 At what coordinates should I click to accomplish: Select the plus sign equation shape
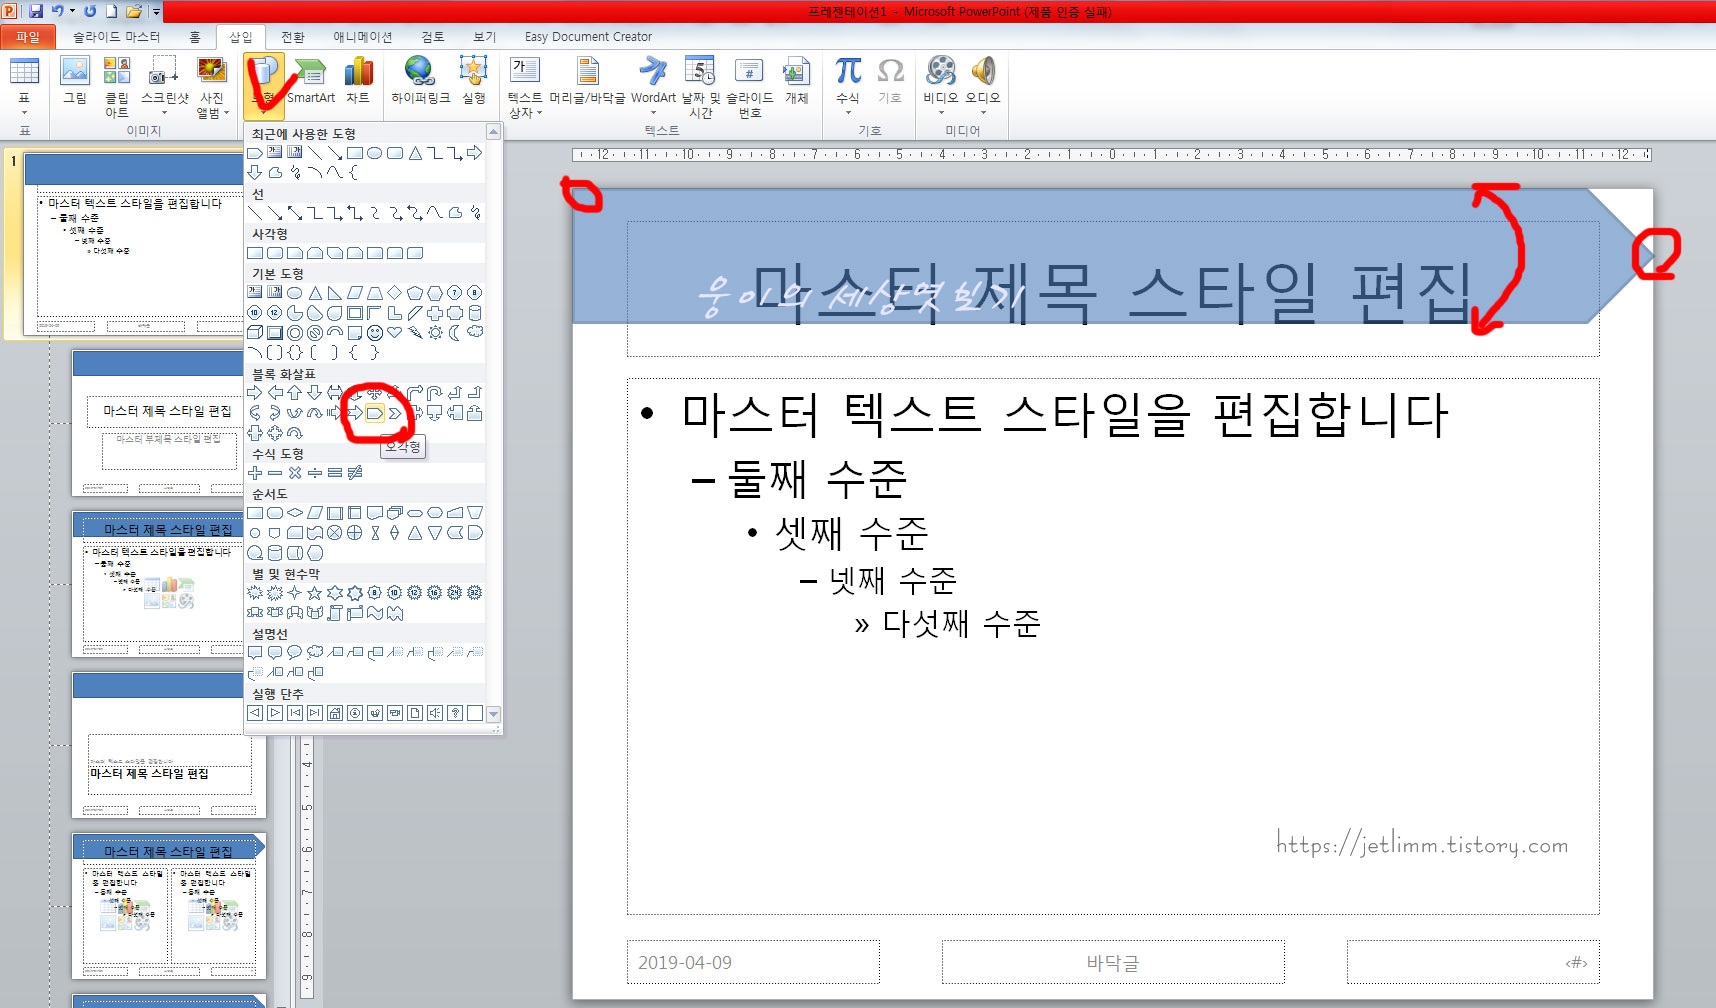255,473
